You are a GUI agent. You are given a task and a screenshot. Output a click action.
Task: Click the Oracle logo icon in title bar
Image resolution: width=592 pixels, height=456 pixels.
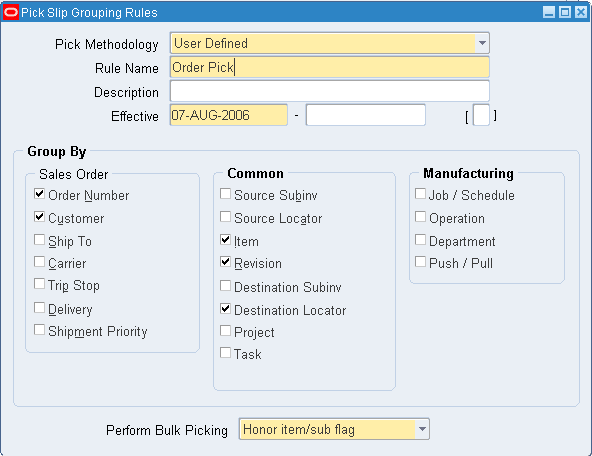point(11,12)
